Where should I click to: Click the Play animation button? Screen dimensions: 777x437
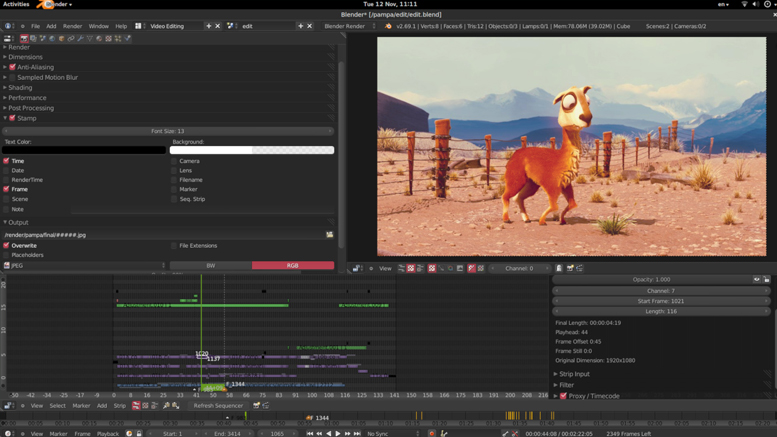pyautogui.click(x=338, y=434)
